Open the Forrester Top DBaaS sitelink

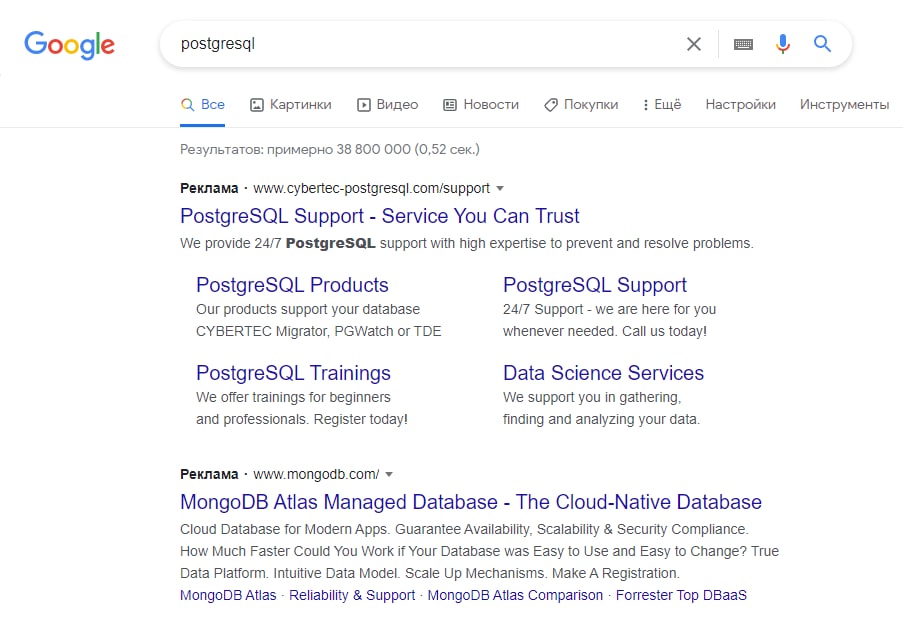681,595
